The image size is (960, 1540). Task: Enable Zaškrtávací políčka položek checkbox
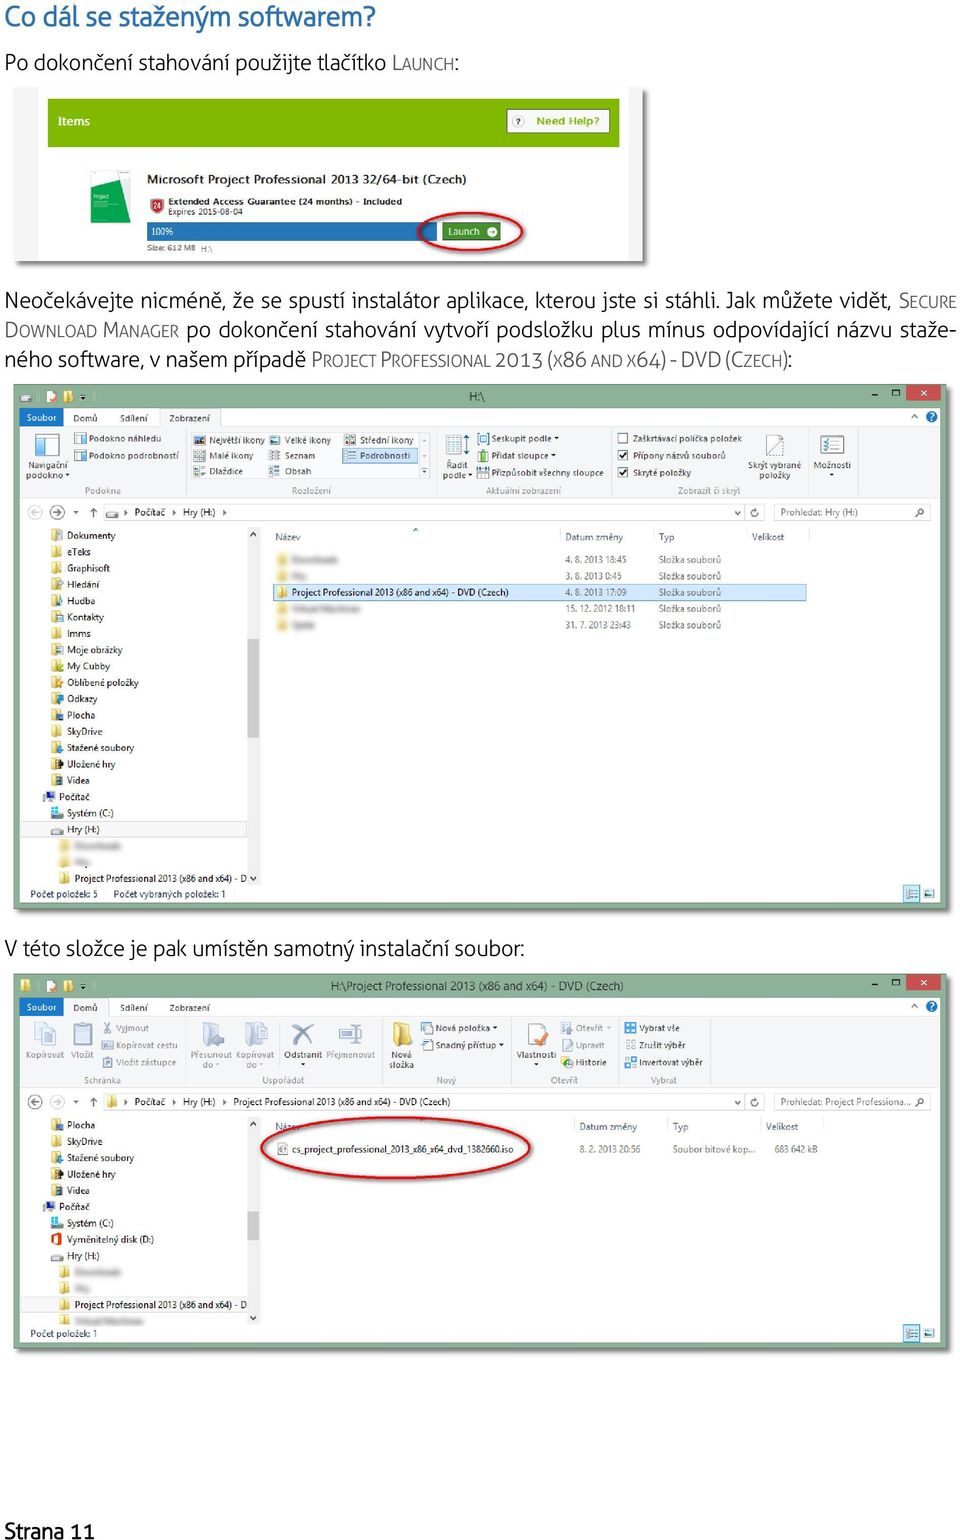pos(623,438)
